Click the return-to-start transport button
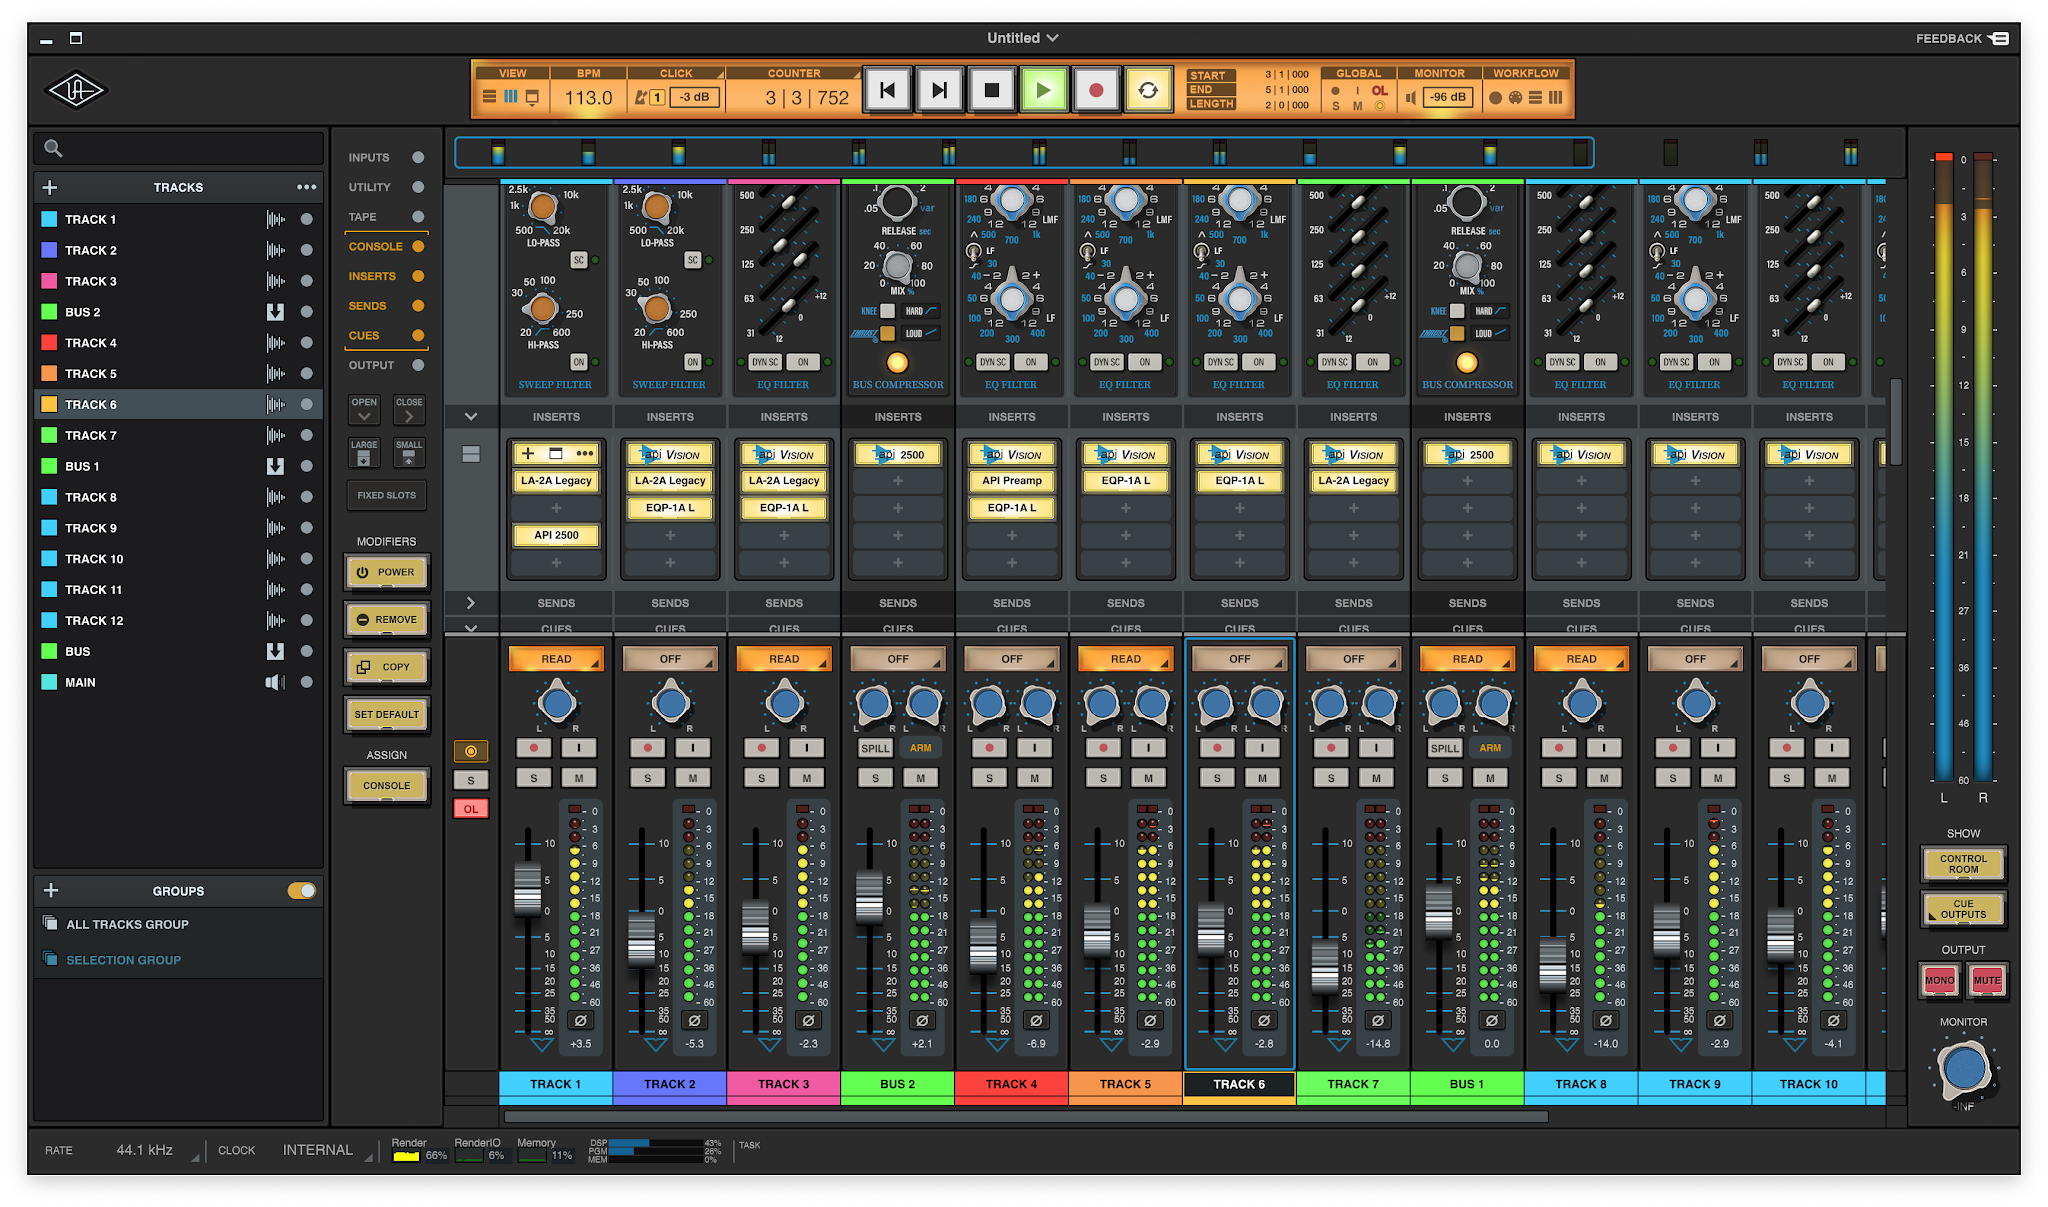Screen dimensions: 2048x1207 (887, 91)
